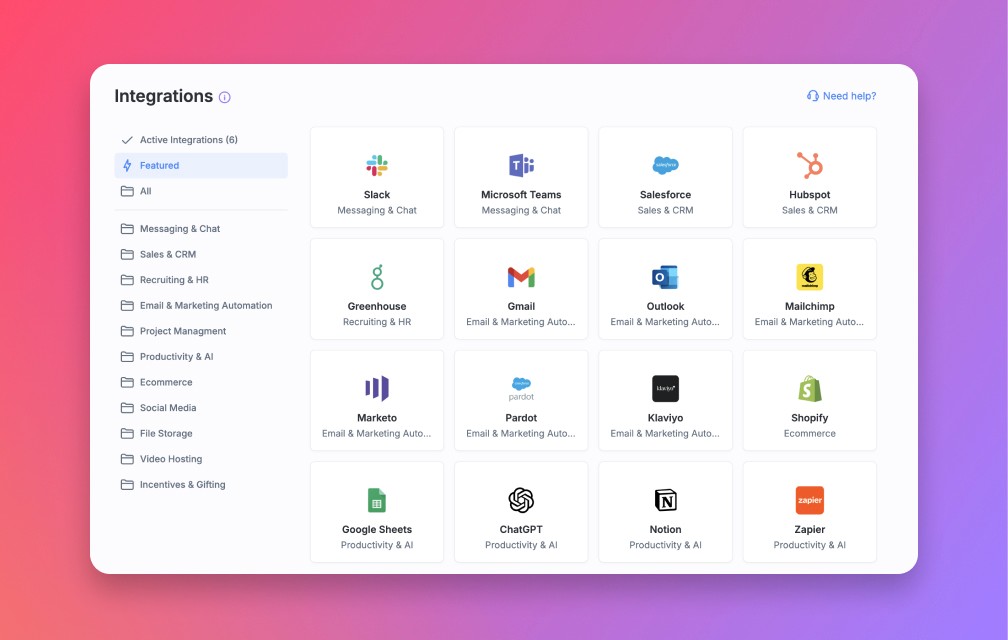The height and width of the screenshot is (640, 1008).
Task: Click the Mailchimp monkey icon
Action: click(x=809, y=276)
